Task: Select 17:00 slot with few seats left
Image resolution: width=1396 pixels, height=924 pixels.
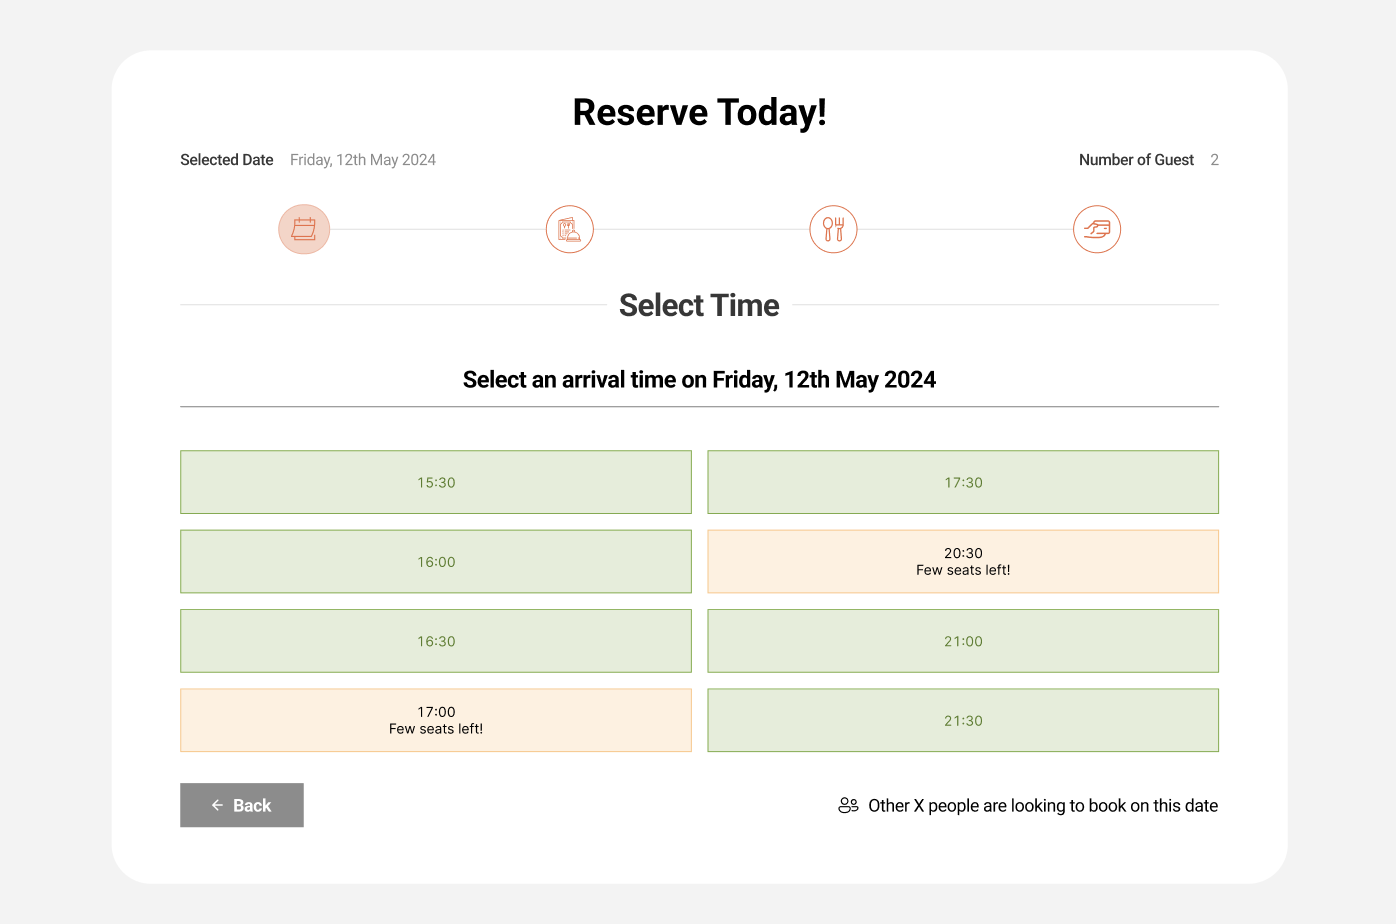Action: pos(436,720)
